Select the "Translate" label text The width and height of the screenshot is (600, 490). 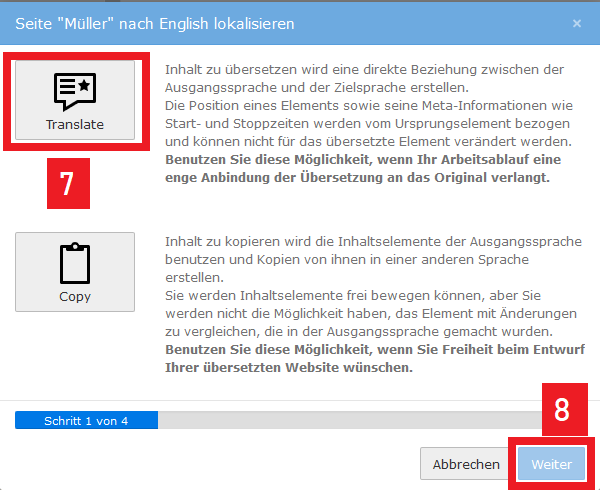75,125
